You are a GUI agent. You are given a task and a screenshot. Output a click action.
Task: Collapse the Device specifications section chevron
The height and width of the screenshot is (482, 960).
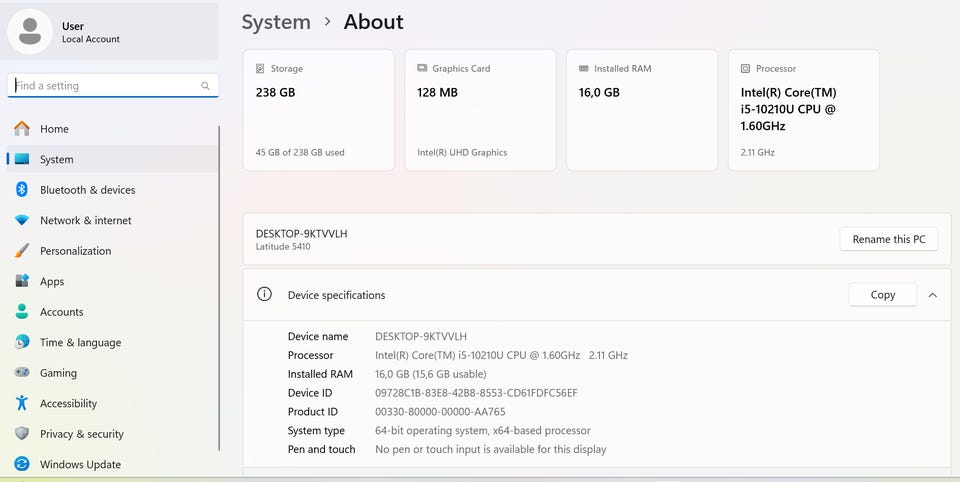pyautogui.click(x=932, y=295)
